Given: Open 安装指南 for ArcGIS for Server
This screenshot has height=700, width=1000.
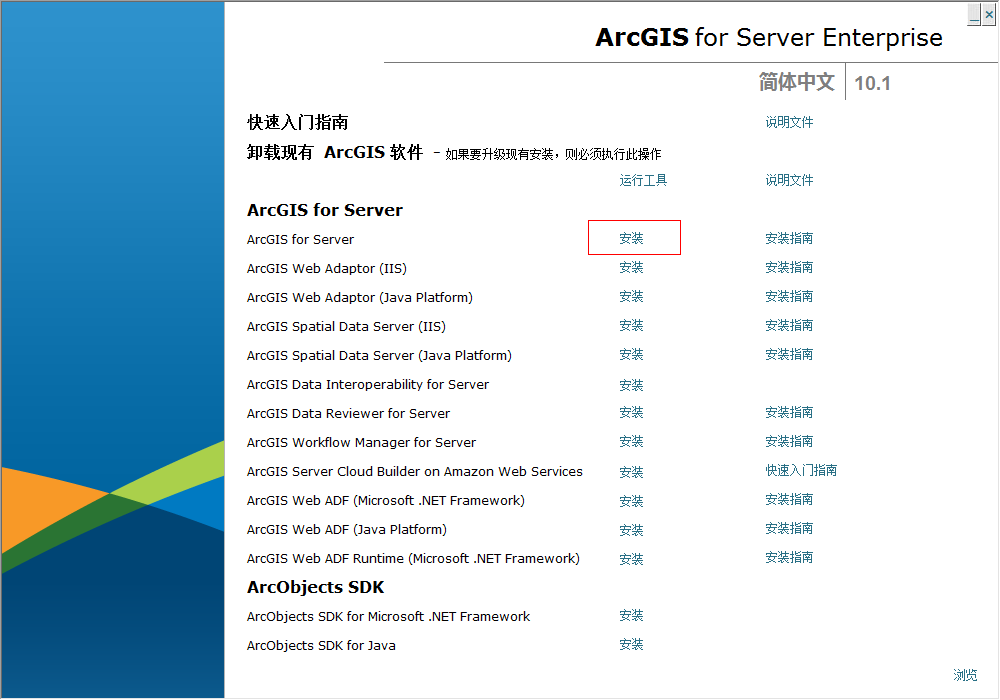Looking at the screenshot, I should click(789, 238).
